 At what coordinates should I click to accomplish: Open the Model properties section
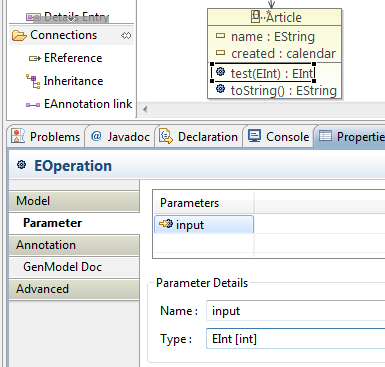(74, 201)
